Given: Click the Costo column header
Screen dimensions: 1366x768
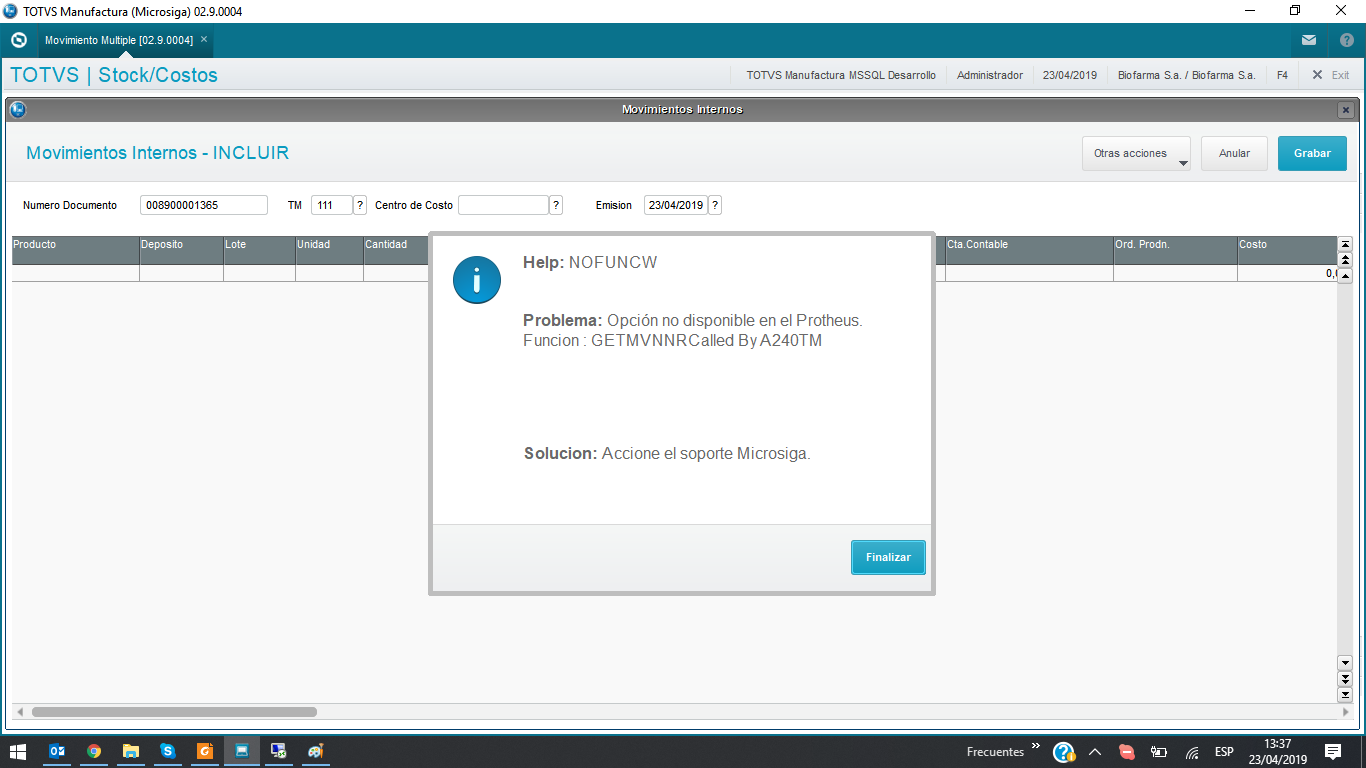Looking at the screenshot, I should [x=1287, y=250].
